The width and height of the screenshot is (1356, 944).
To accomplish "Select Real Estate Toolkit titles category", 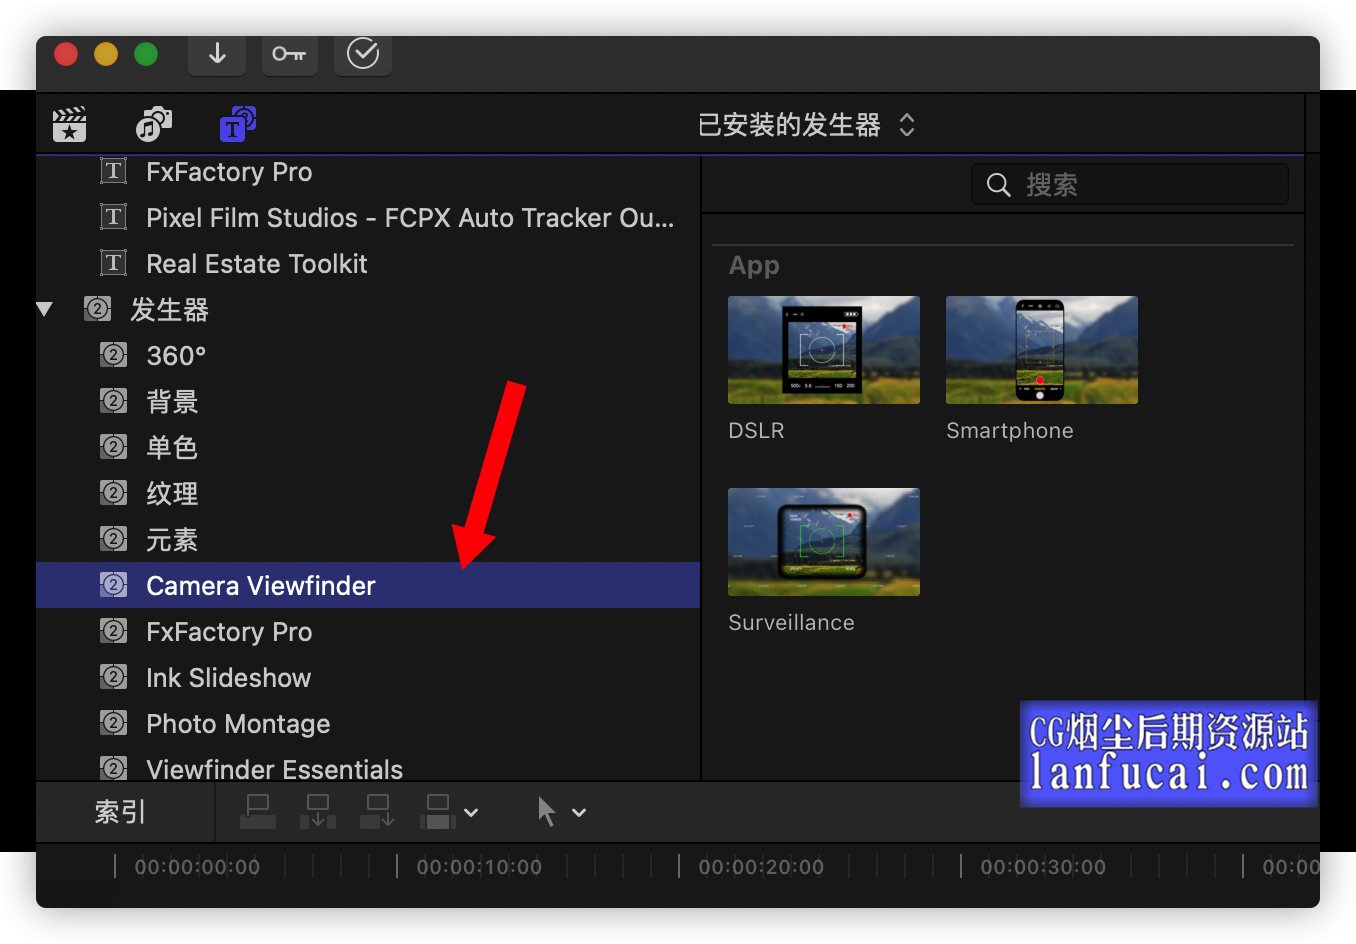I will [368, 264].
